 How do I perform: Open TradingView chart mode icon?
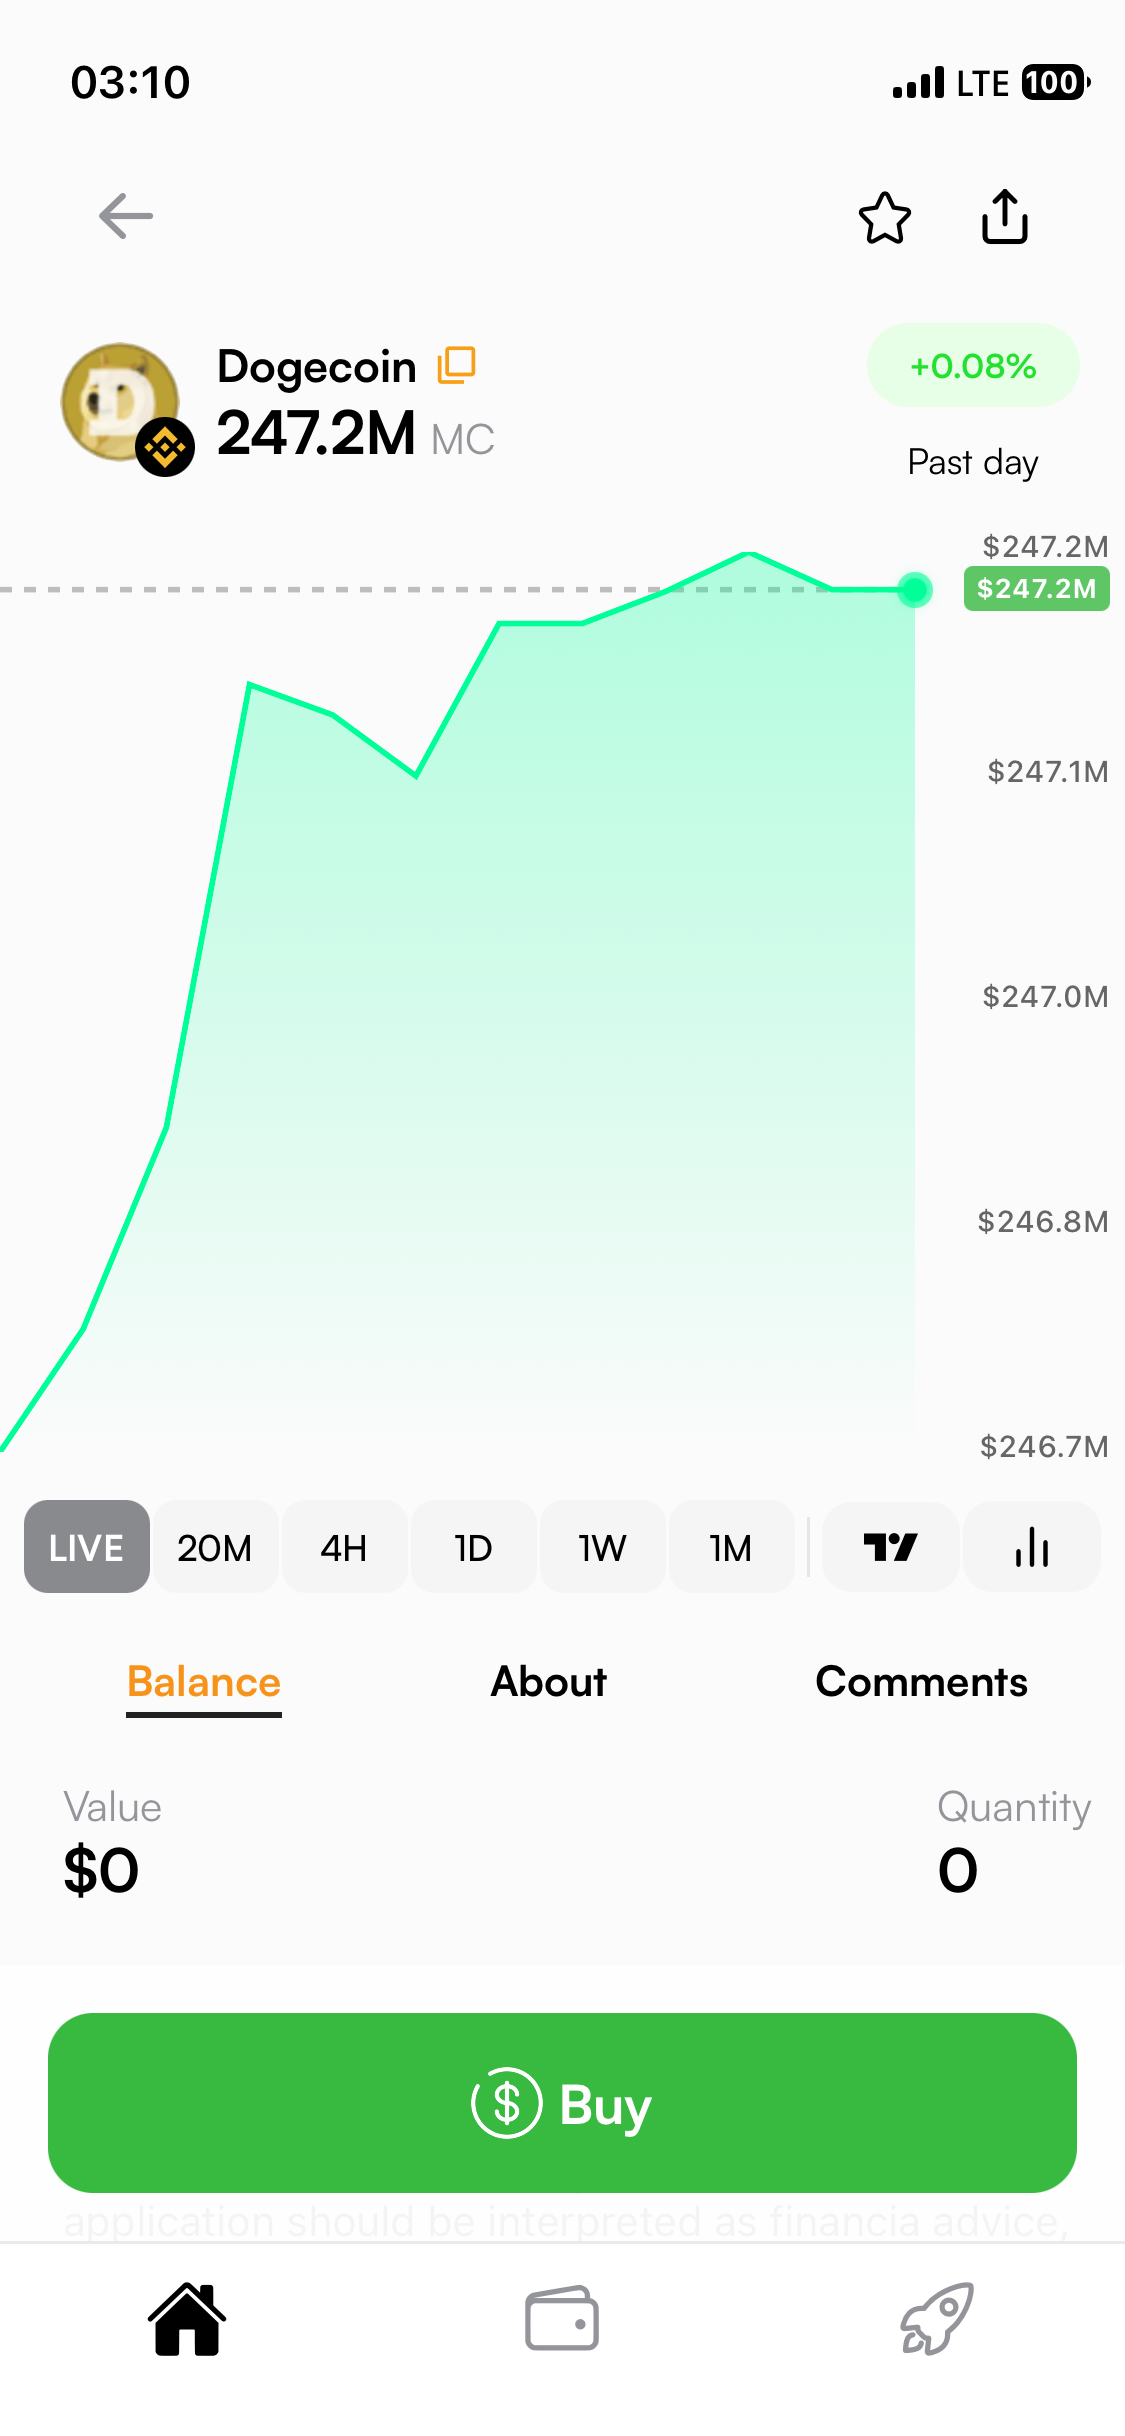point(890,1547)
